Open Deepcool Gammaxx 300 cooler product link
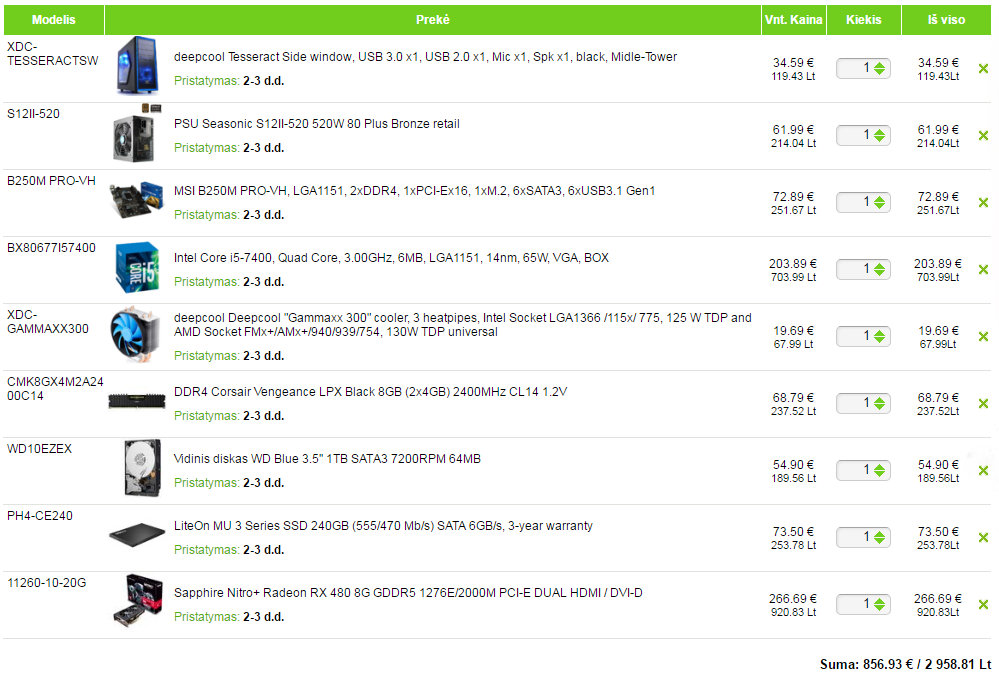 point(463,325)
